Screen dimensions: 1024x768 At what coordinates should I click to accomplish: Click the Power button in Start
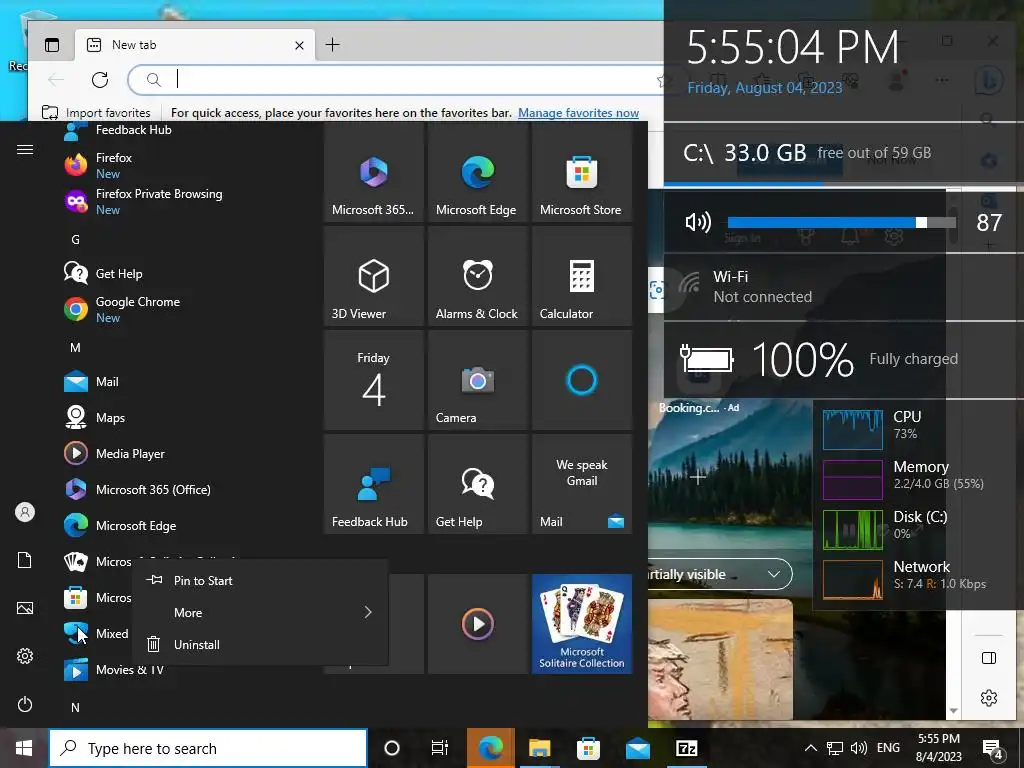pos(25,704)
